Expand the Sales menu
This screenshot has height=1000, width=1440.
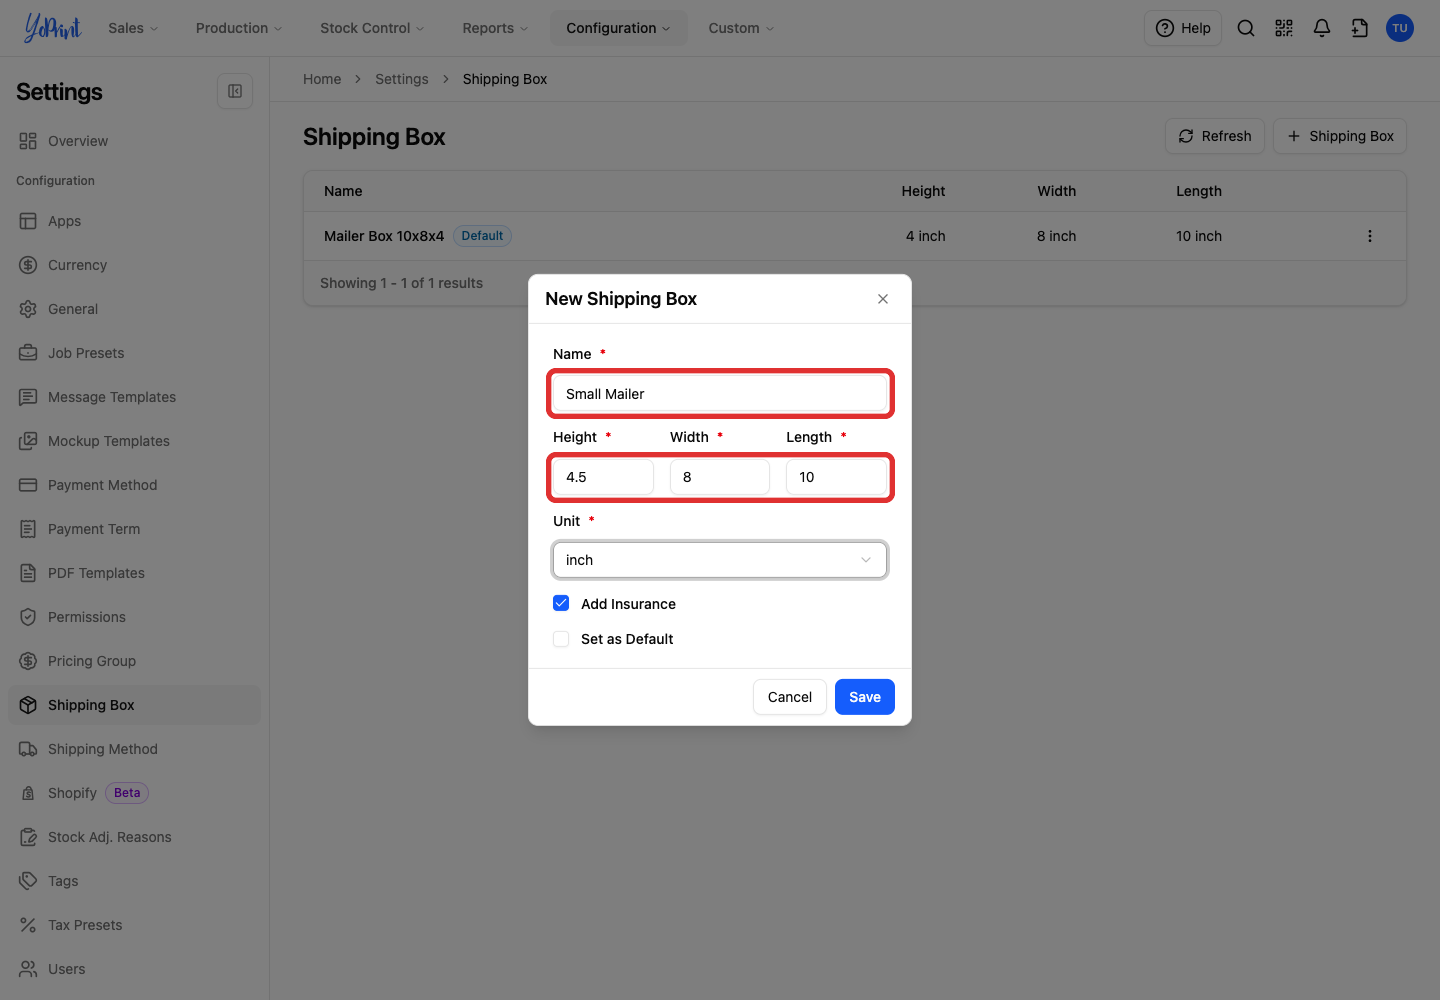133,28
